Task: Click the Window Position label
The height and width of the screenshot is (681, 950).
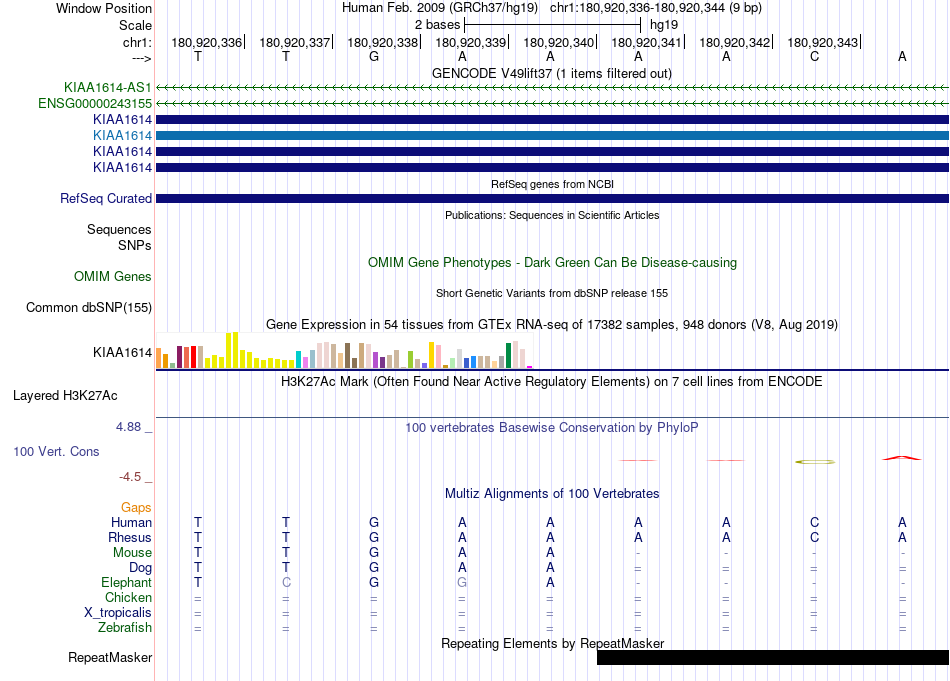Action: click(104, 8)
